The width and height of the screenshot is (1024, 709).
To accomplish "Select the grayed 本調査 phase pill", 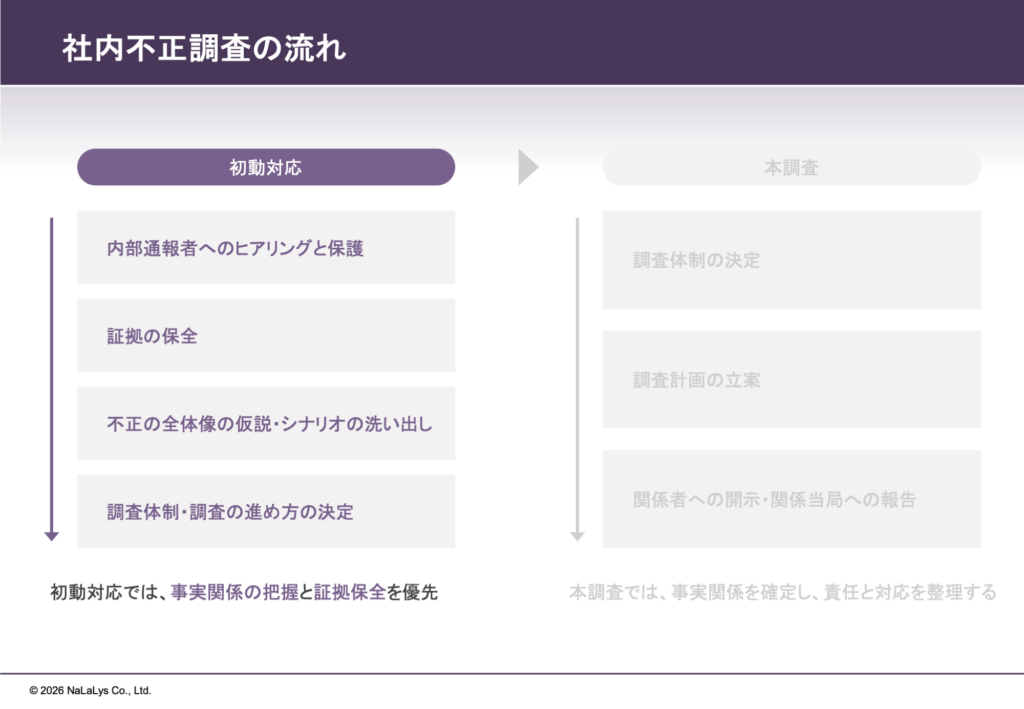I will point(791,168).
